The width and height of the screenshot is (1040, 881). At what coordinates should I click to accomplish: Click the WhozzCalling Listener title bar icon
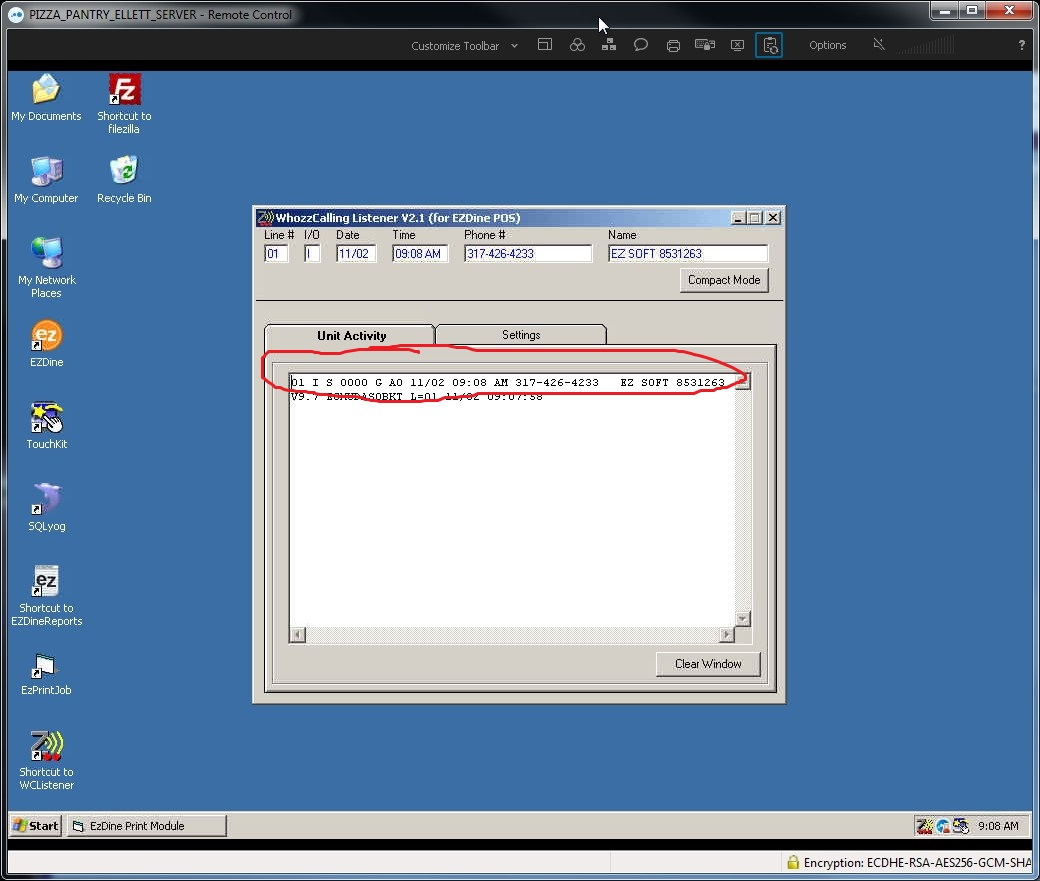(265, 218)
